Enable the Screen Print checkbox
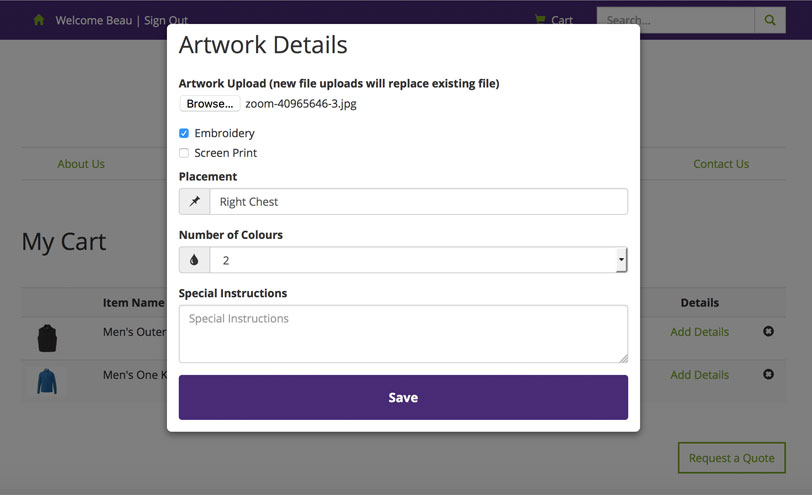 tap(184, 153)
